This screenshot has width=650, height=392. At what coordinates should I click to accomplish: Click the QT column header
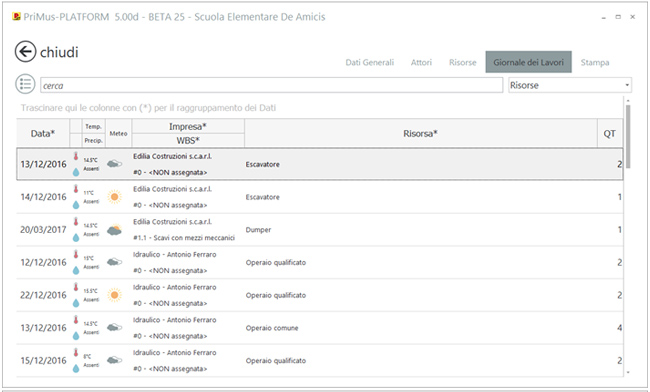(610, 133)
